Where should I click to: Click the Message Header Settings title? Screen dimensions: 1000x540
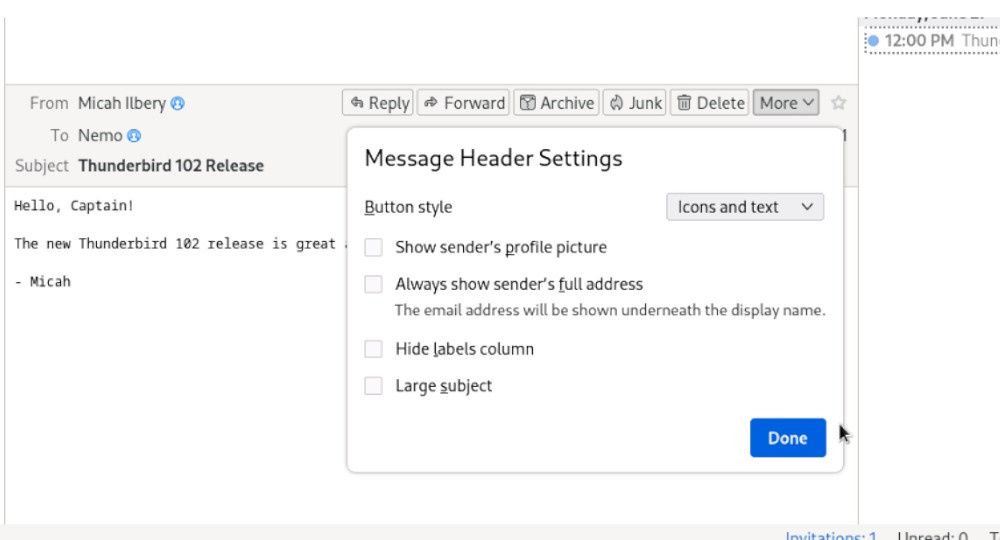(493, 158)
